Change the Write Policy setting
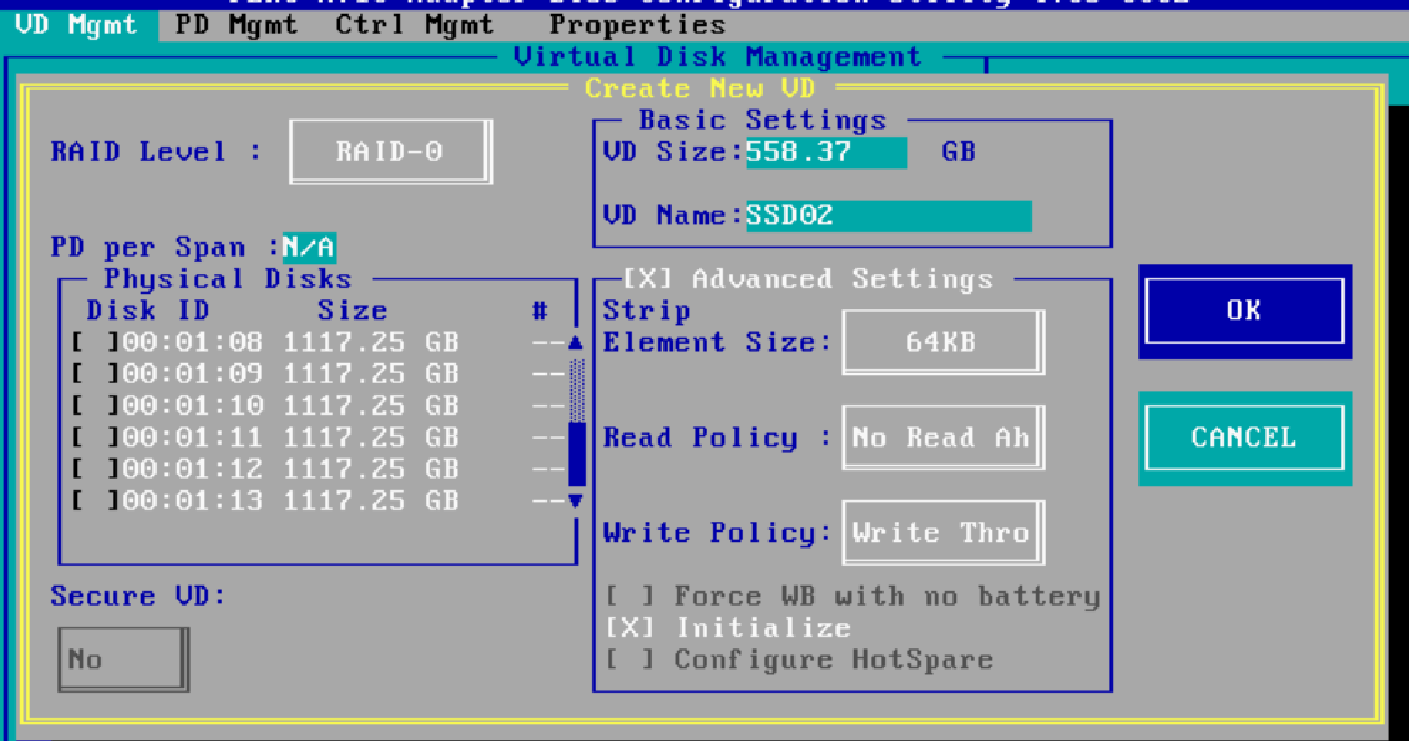Viewport: 1409px width, 741px height. tap(941, 532)
